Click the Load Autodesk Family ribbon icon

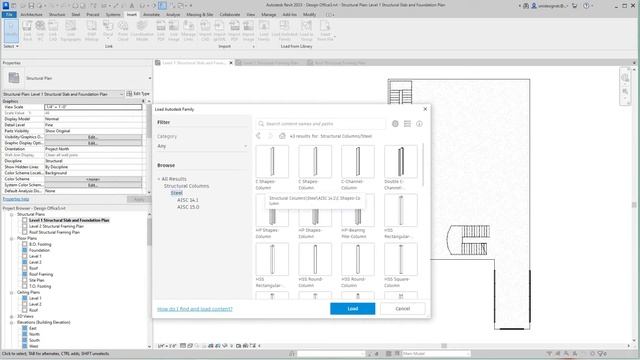284,31
